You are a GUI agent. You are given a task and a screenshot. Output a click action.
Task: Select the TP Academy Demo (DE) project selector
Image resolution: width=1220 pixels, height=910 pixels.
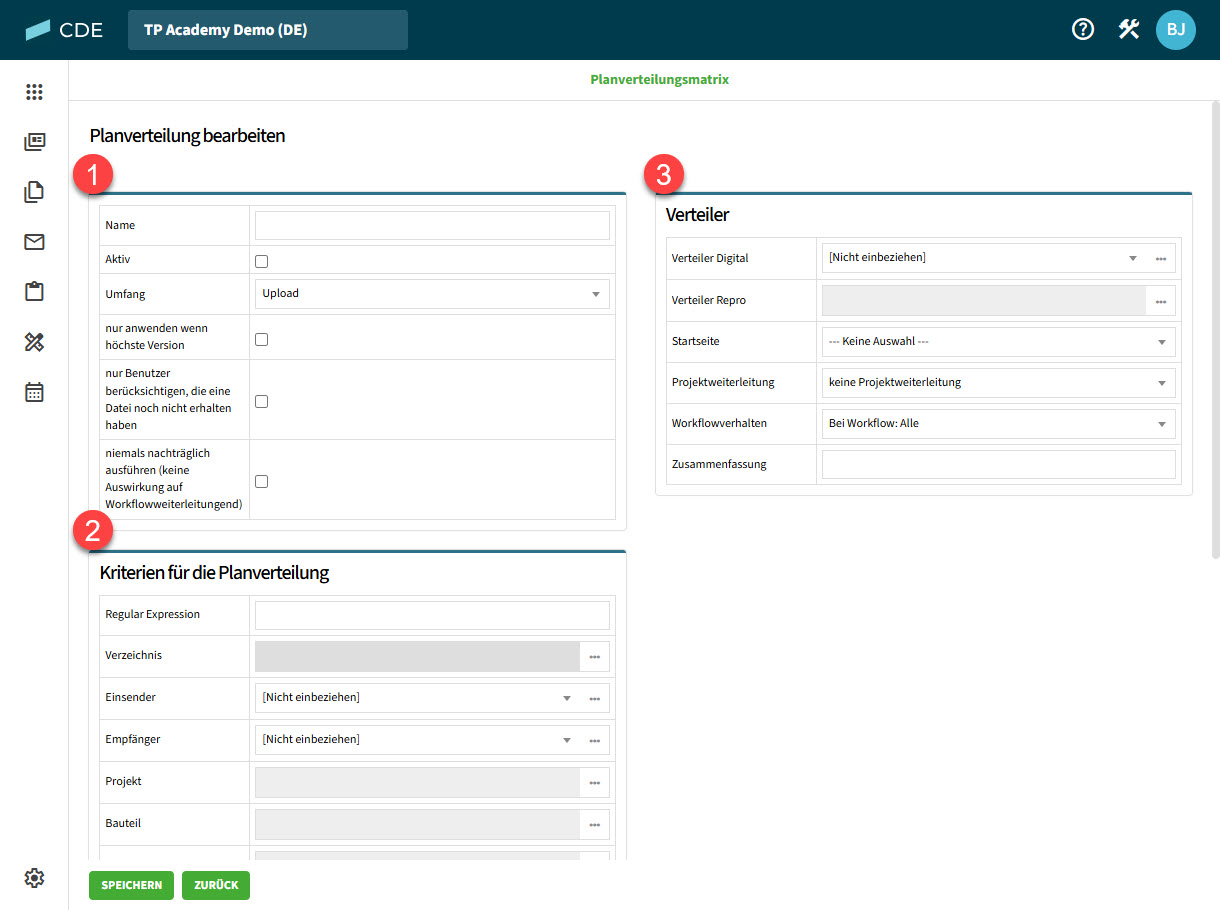point(268,30)
